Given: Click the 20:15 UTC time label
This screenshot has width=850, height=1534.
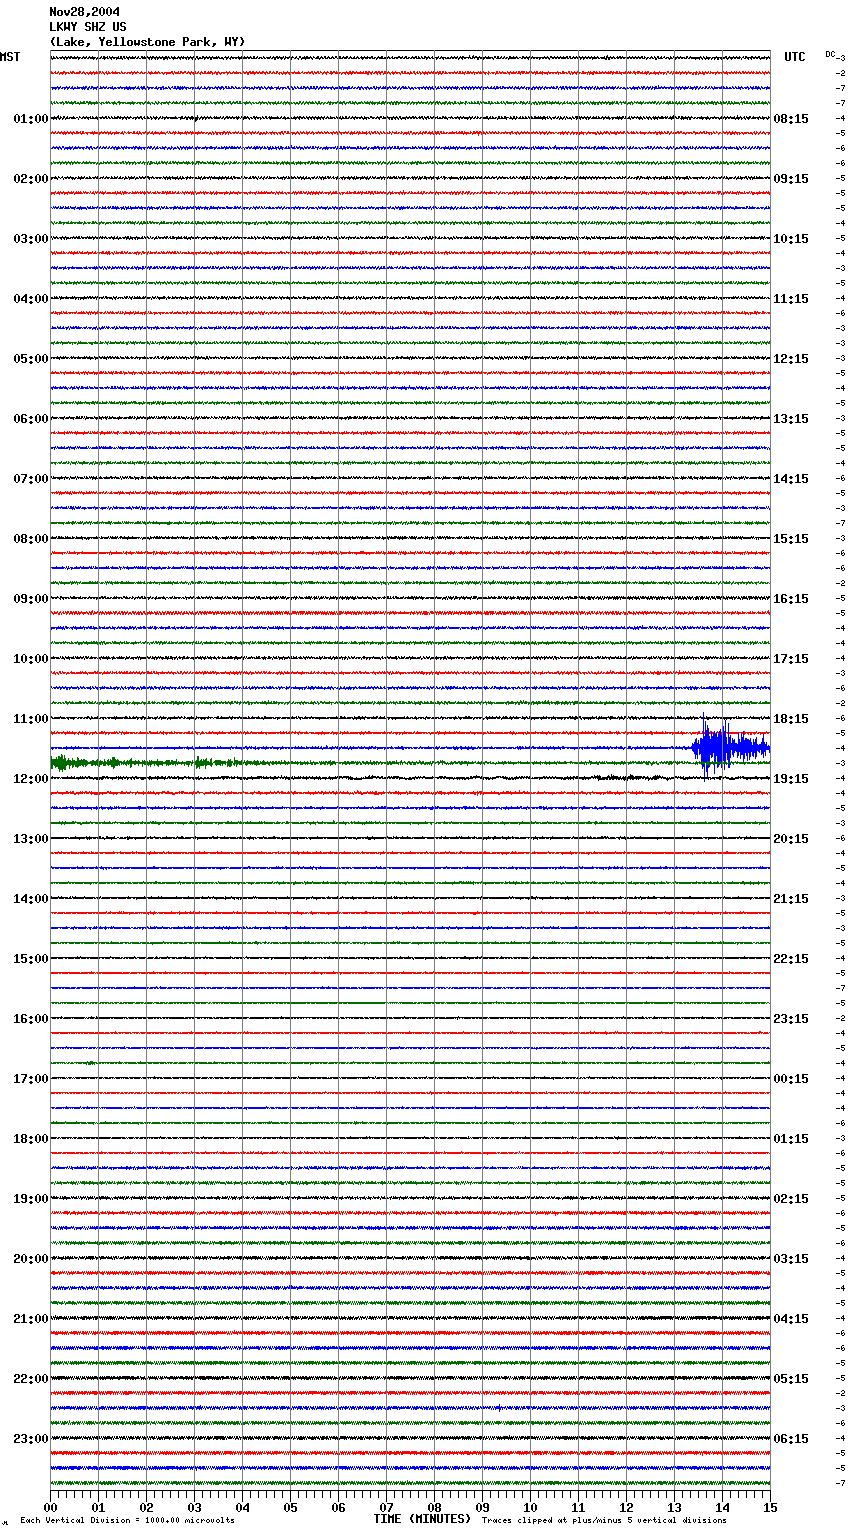Looking at the screenshot, I should 791,839.
